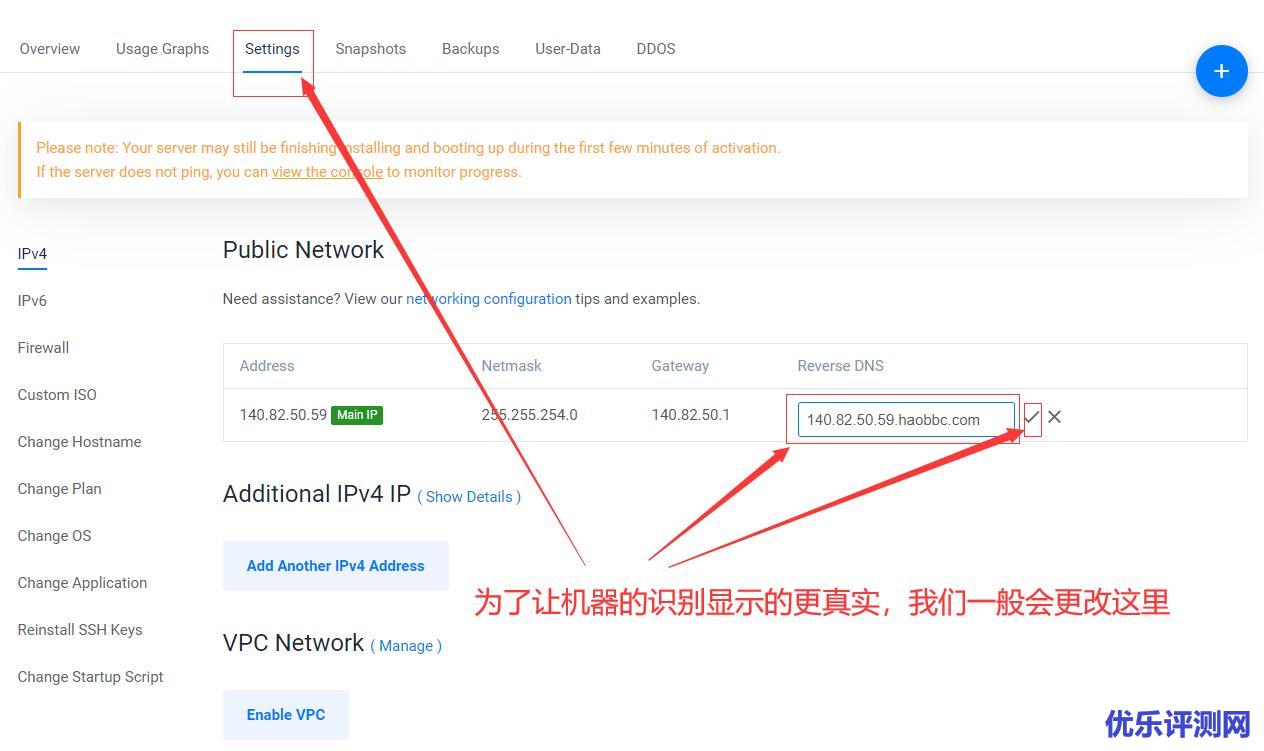
Task: Select the Settings tab
Action: point(272,48)
